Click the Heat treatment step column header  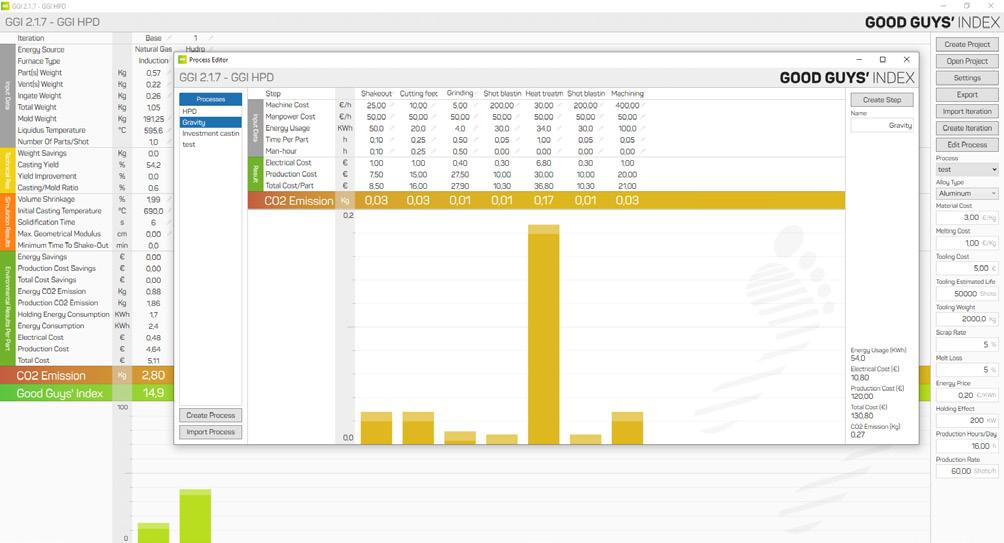pyautogui.click(x=544, y=93)
